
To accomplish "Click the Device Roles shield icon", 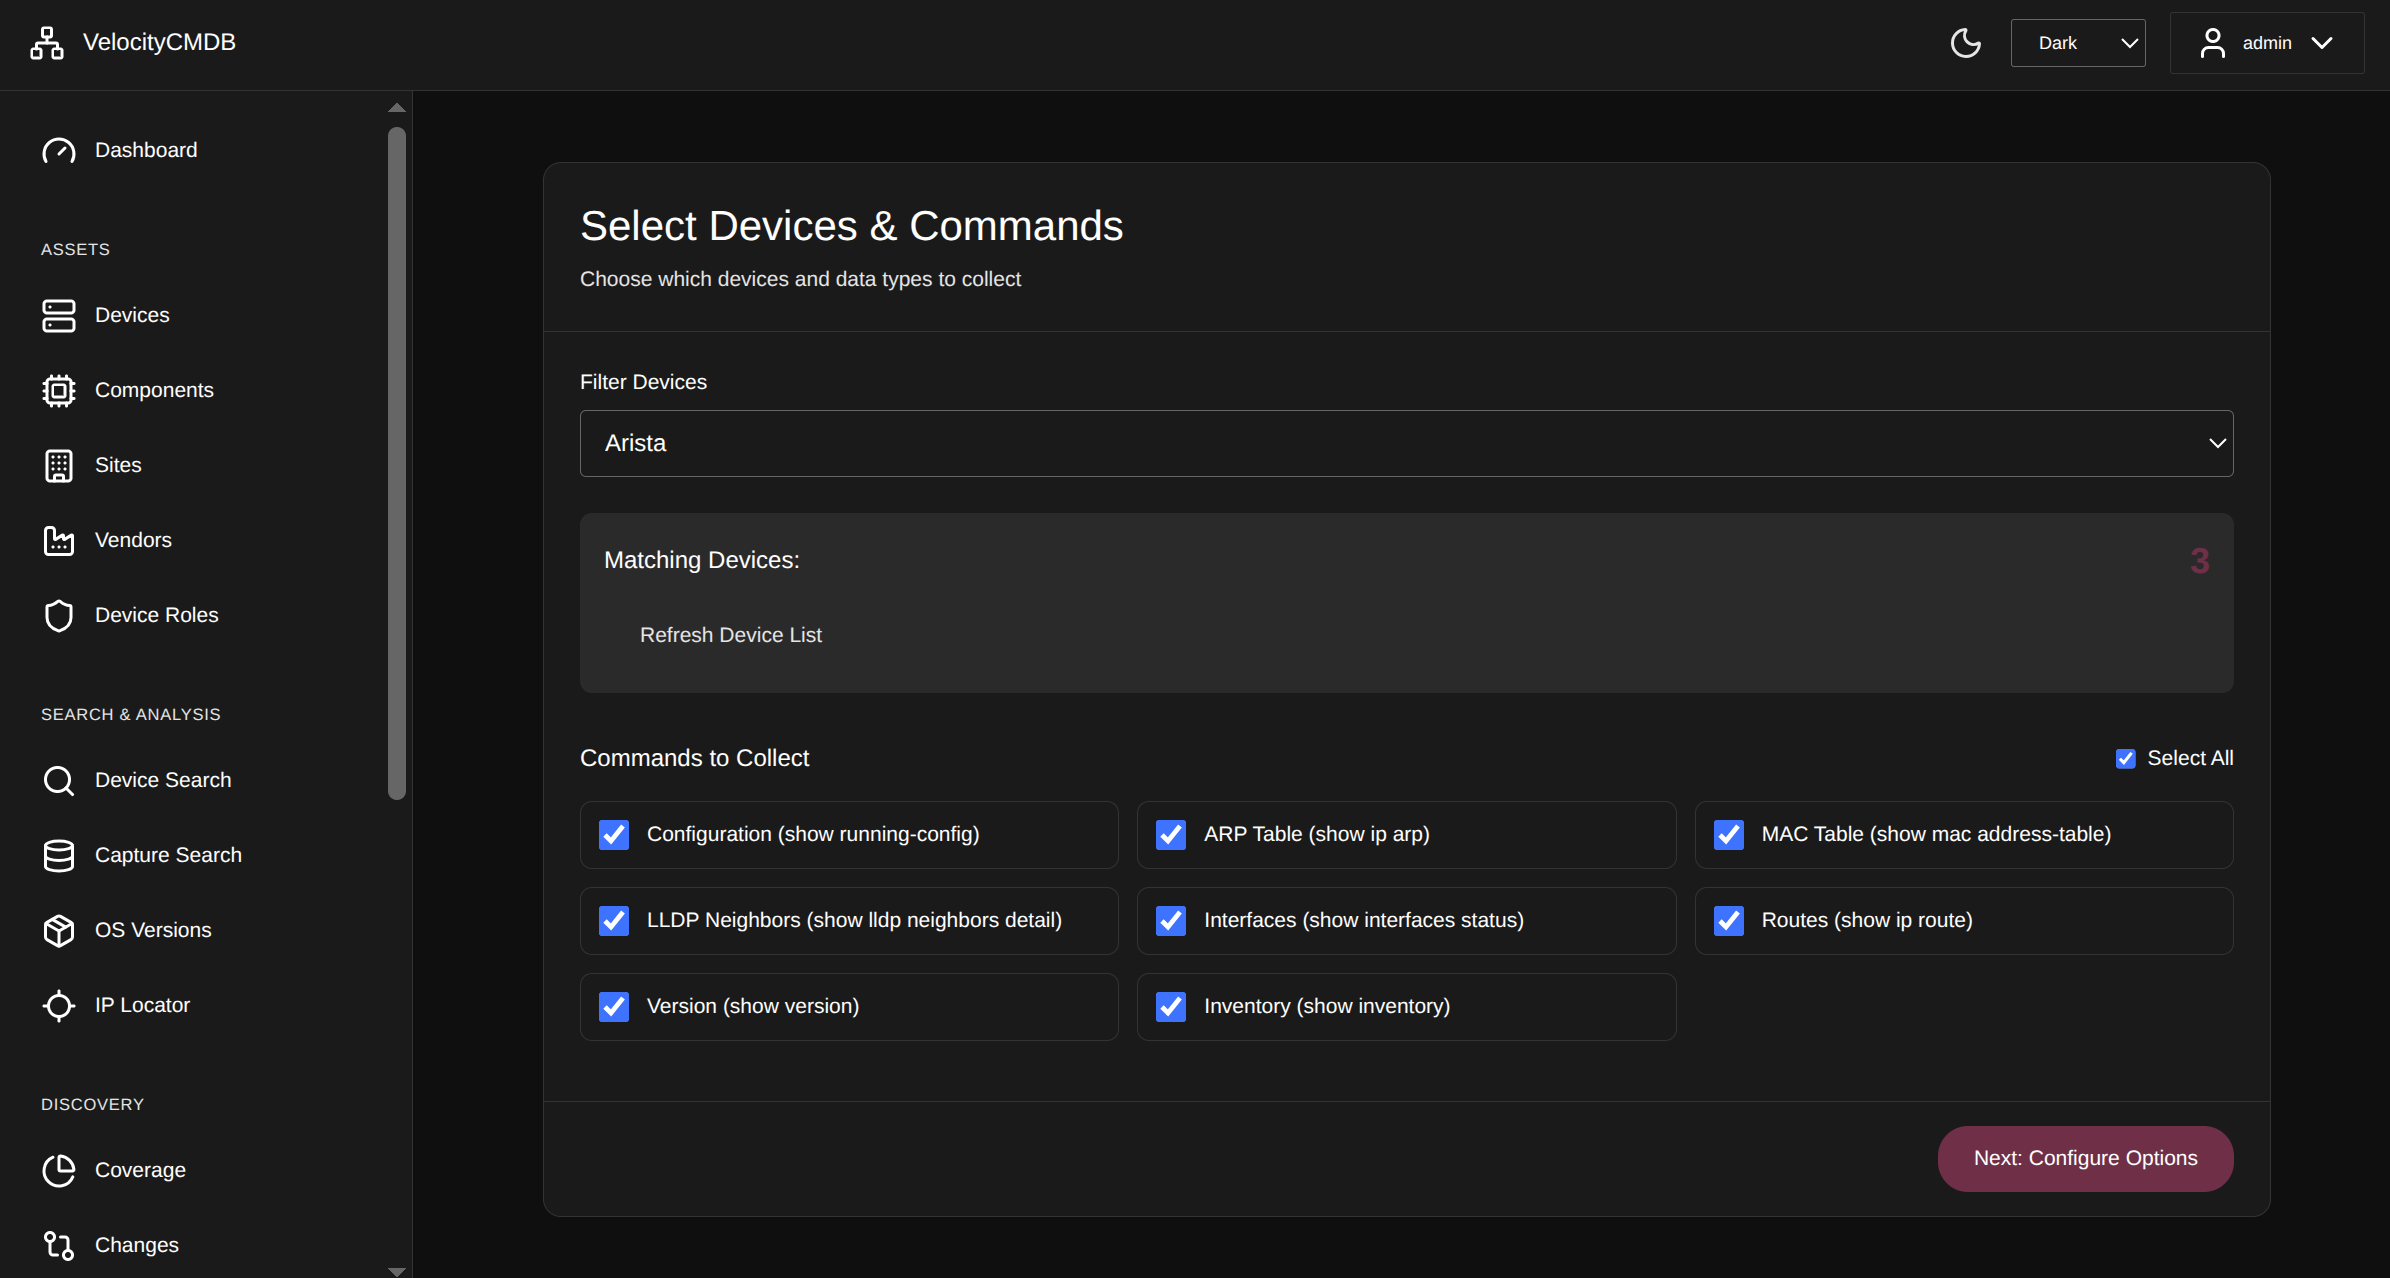I will tap(59, 615).
